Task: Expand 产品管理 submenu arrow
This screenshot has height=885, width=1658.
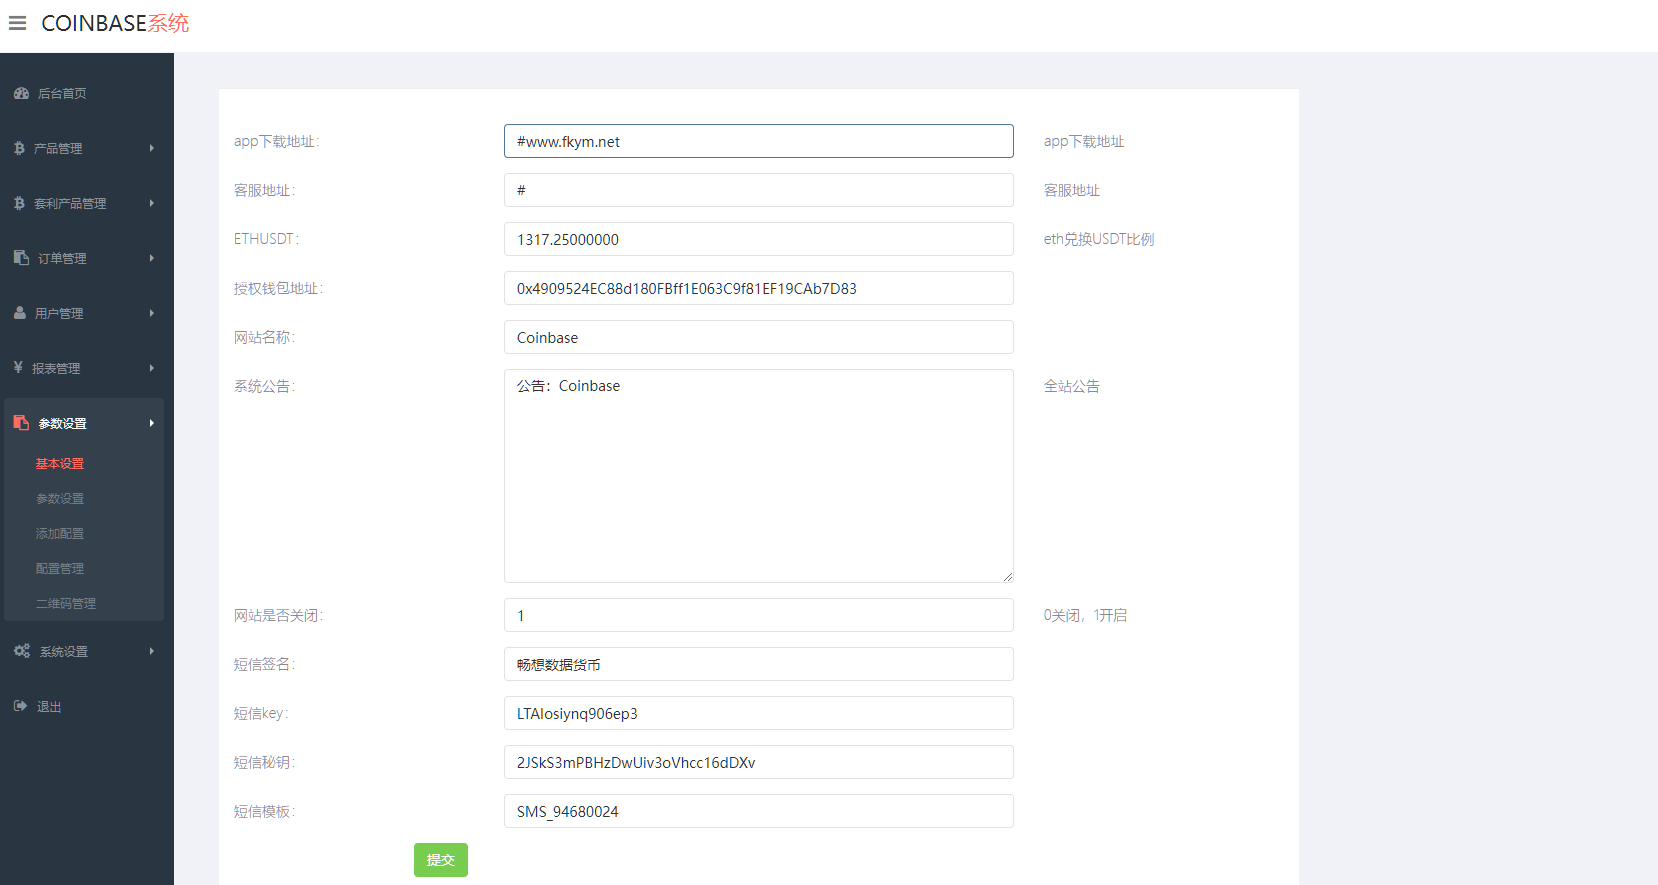Action: [x=152, y=148]
